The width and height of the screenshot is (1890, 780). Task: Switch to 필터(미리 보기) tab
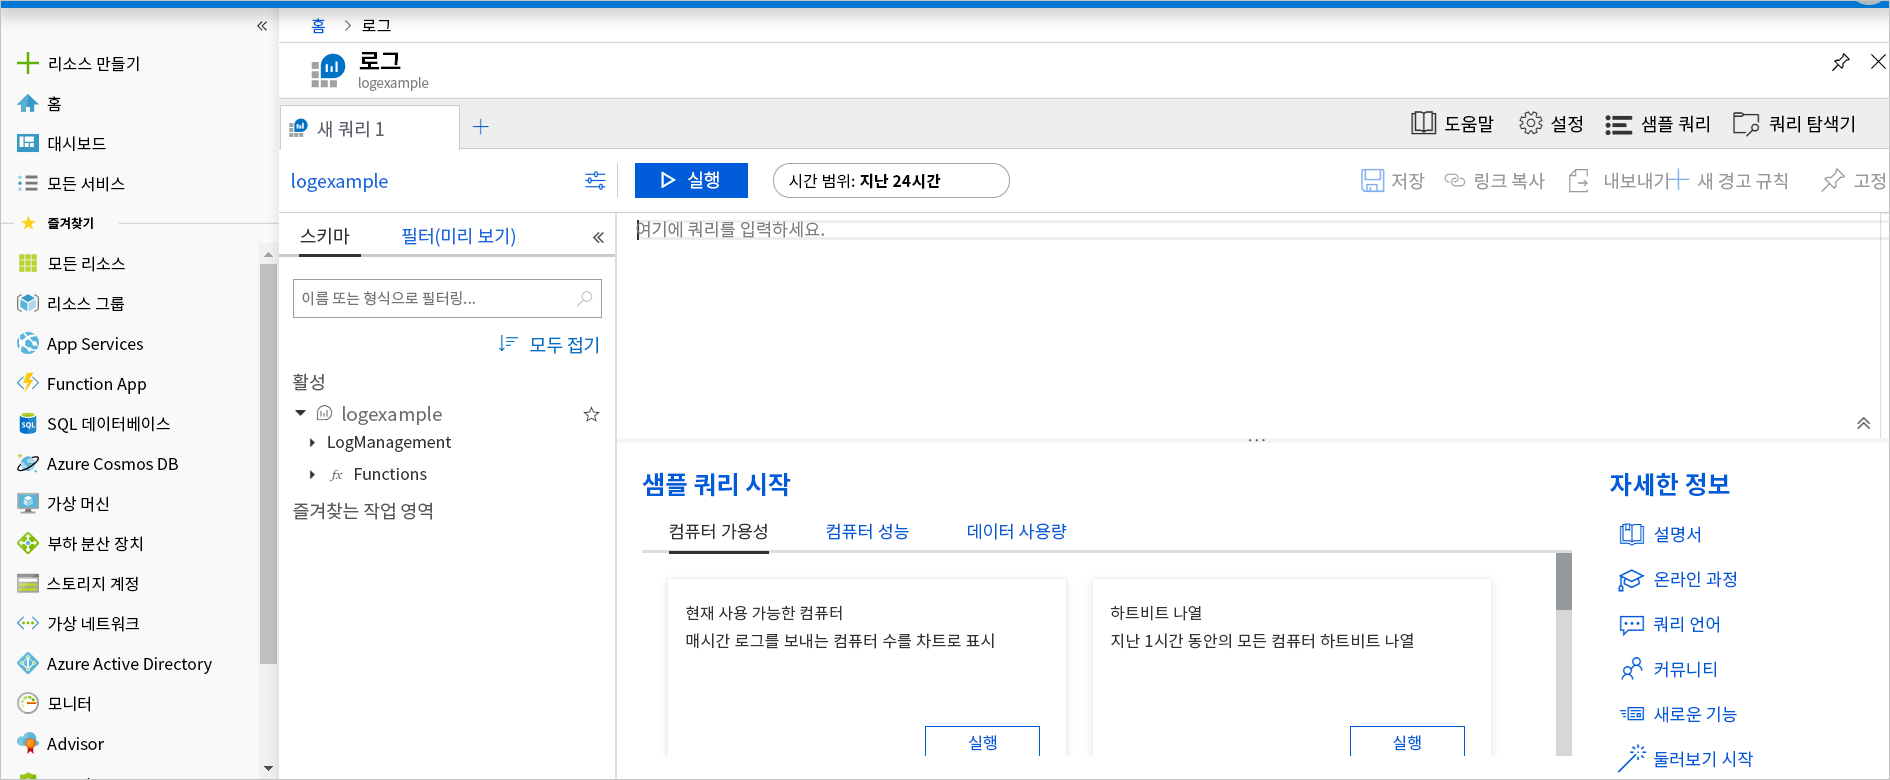point(458,237)
